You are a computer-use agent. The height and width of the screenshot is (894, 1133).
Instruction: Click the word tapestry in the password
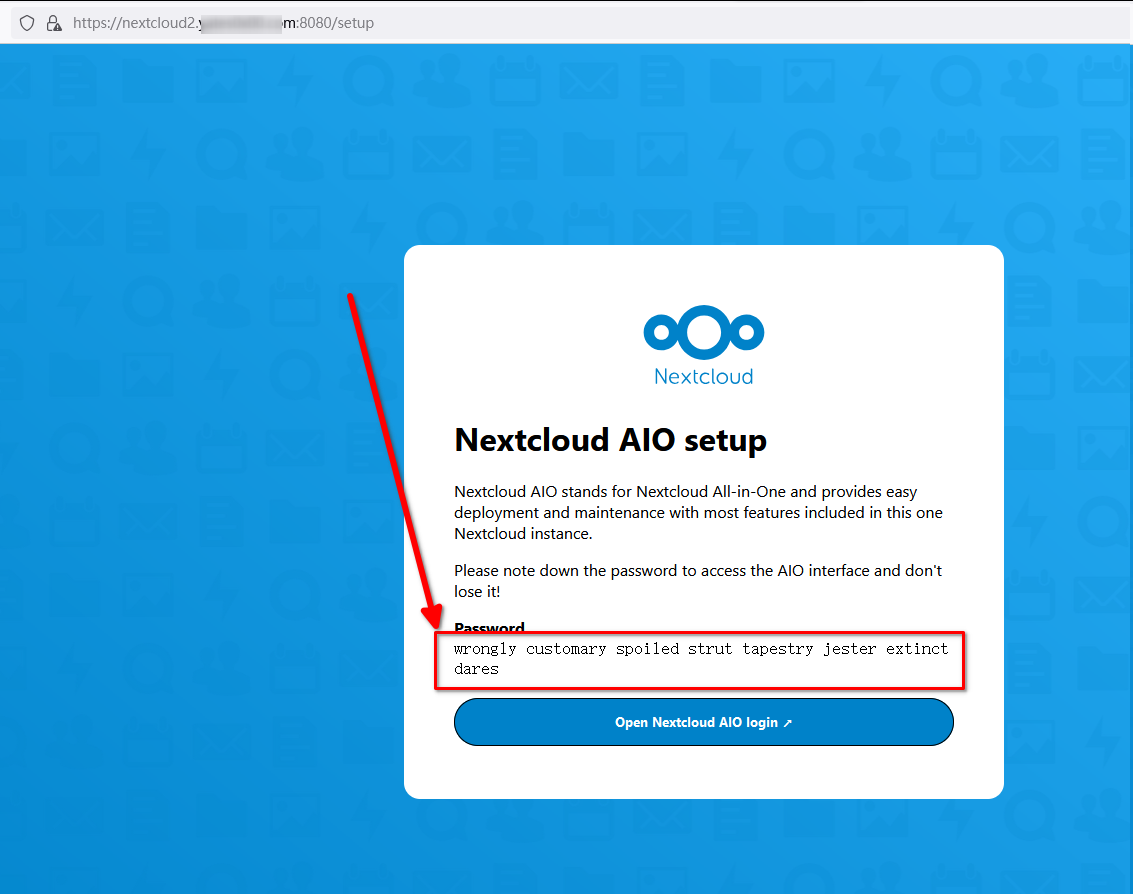(778, 649)
